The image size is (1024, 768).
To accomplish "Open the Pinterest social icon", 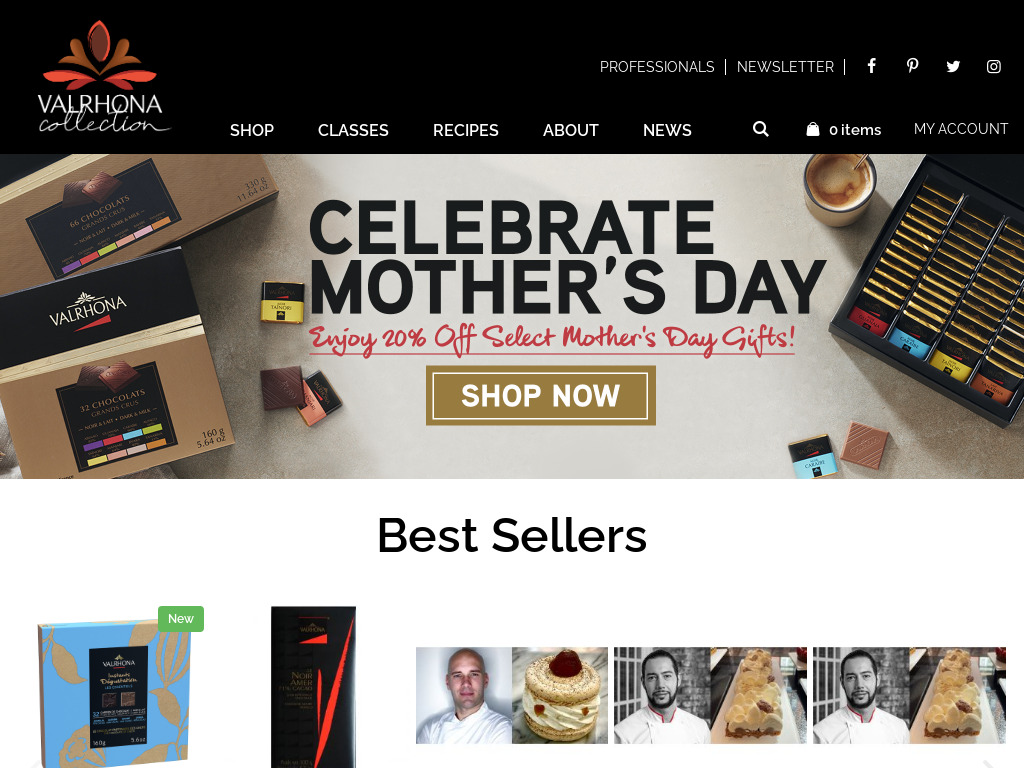I will pyautogui.click(x=912, y=66).
